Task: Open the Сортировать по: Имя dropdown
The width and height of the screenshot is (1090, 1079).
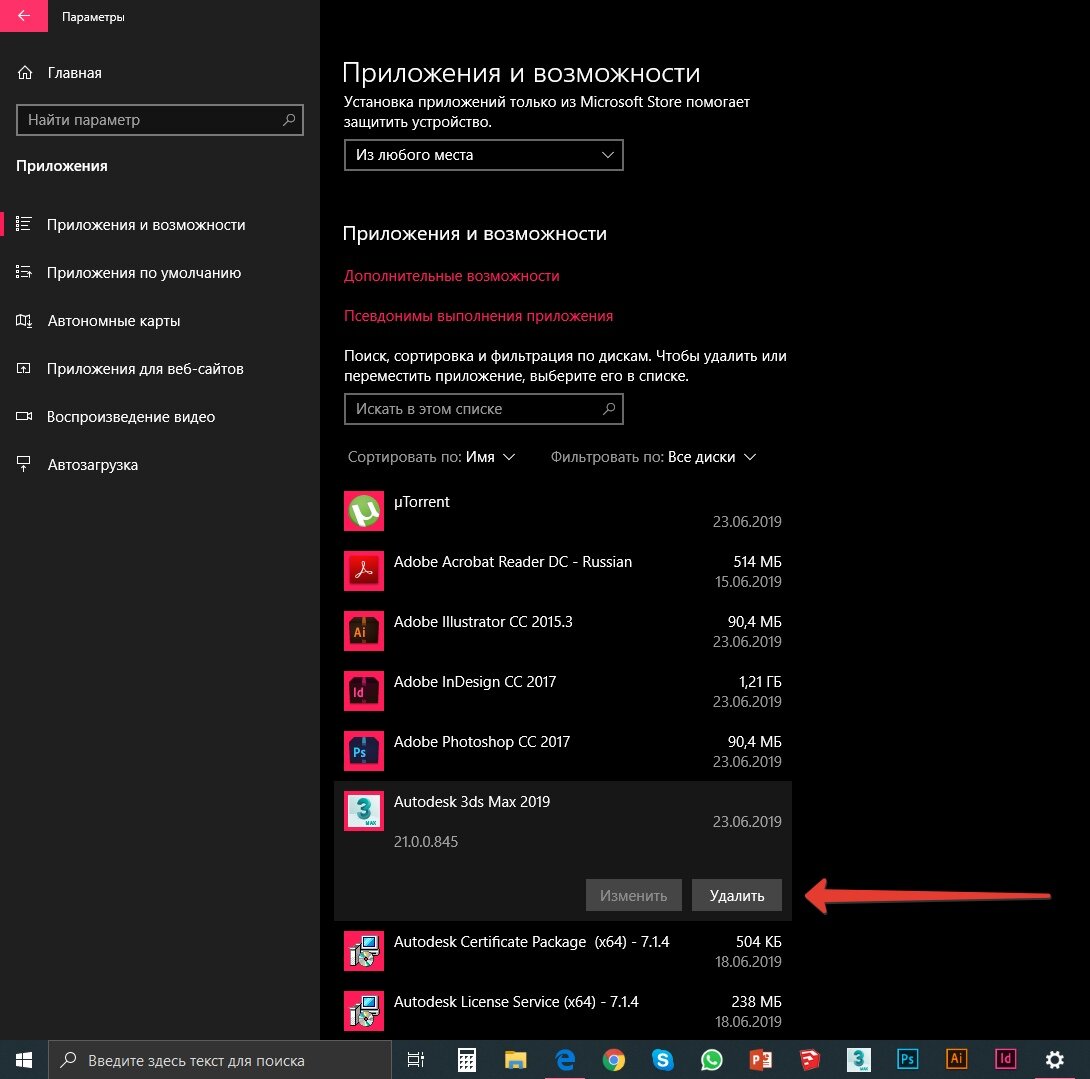Action: pyautogui.click(x=431, y=457)
